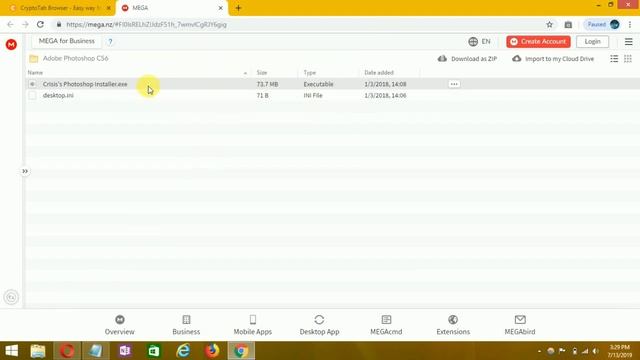Click the Adobe Photoshop CS6 folder icon
The image size is (640, 360).
(x=34, y=59)
